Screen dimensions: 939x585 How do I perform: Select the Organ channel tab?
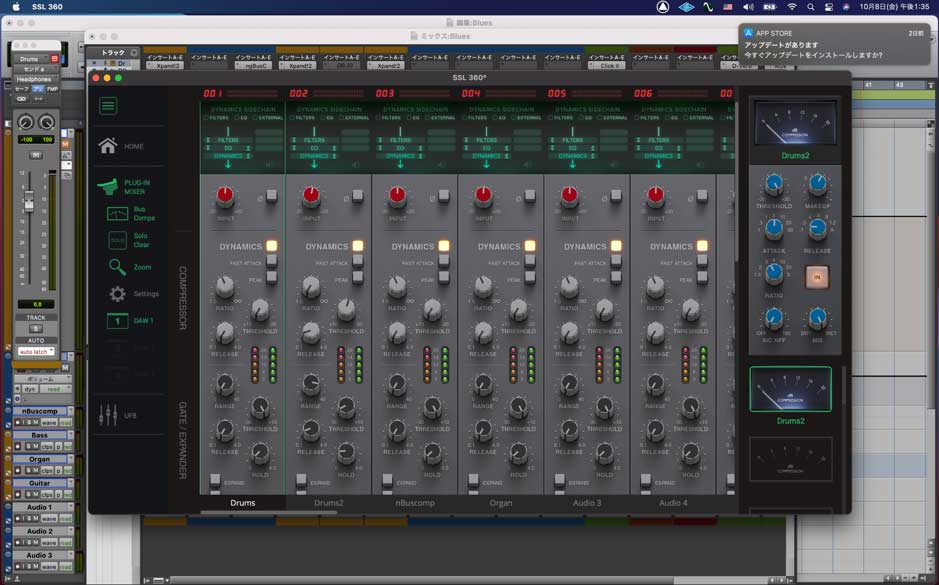[x=501, y=503]
